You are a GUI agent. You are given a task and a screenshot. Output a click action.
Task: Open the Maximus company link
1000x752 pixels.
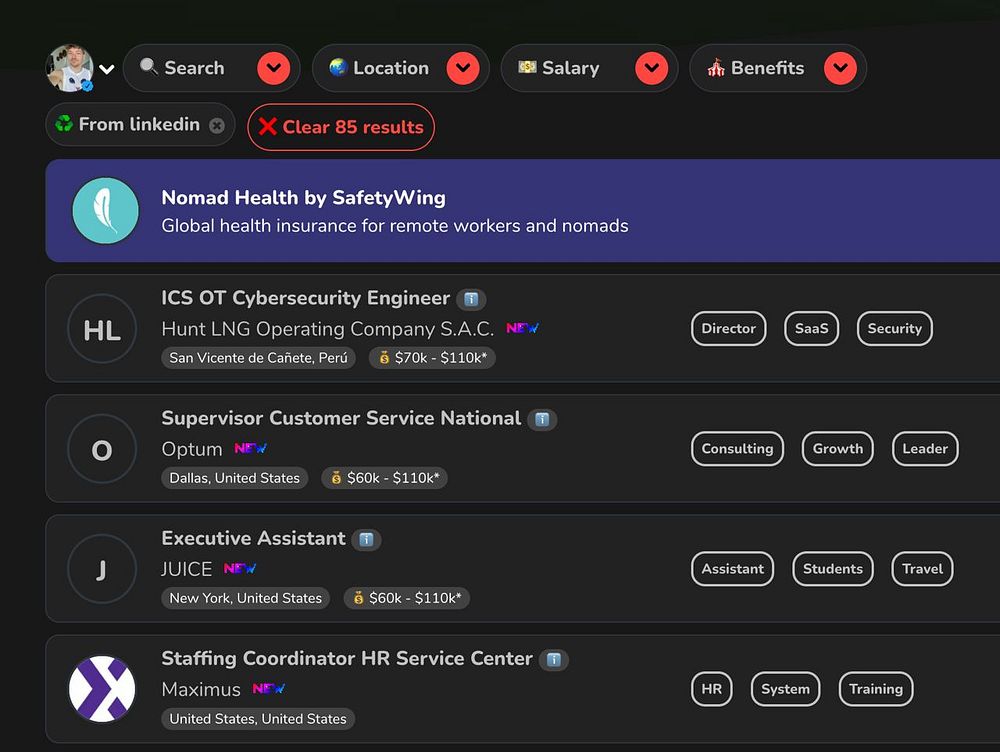201,689
